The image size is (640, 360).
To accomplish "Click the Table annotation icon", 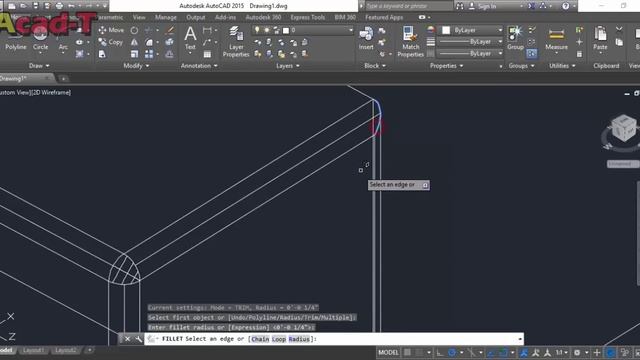I will coord(207,54).
